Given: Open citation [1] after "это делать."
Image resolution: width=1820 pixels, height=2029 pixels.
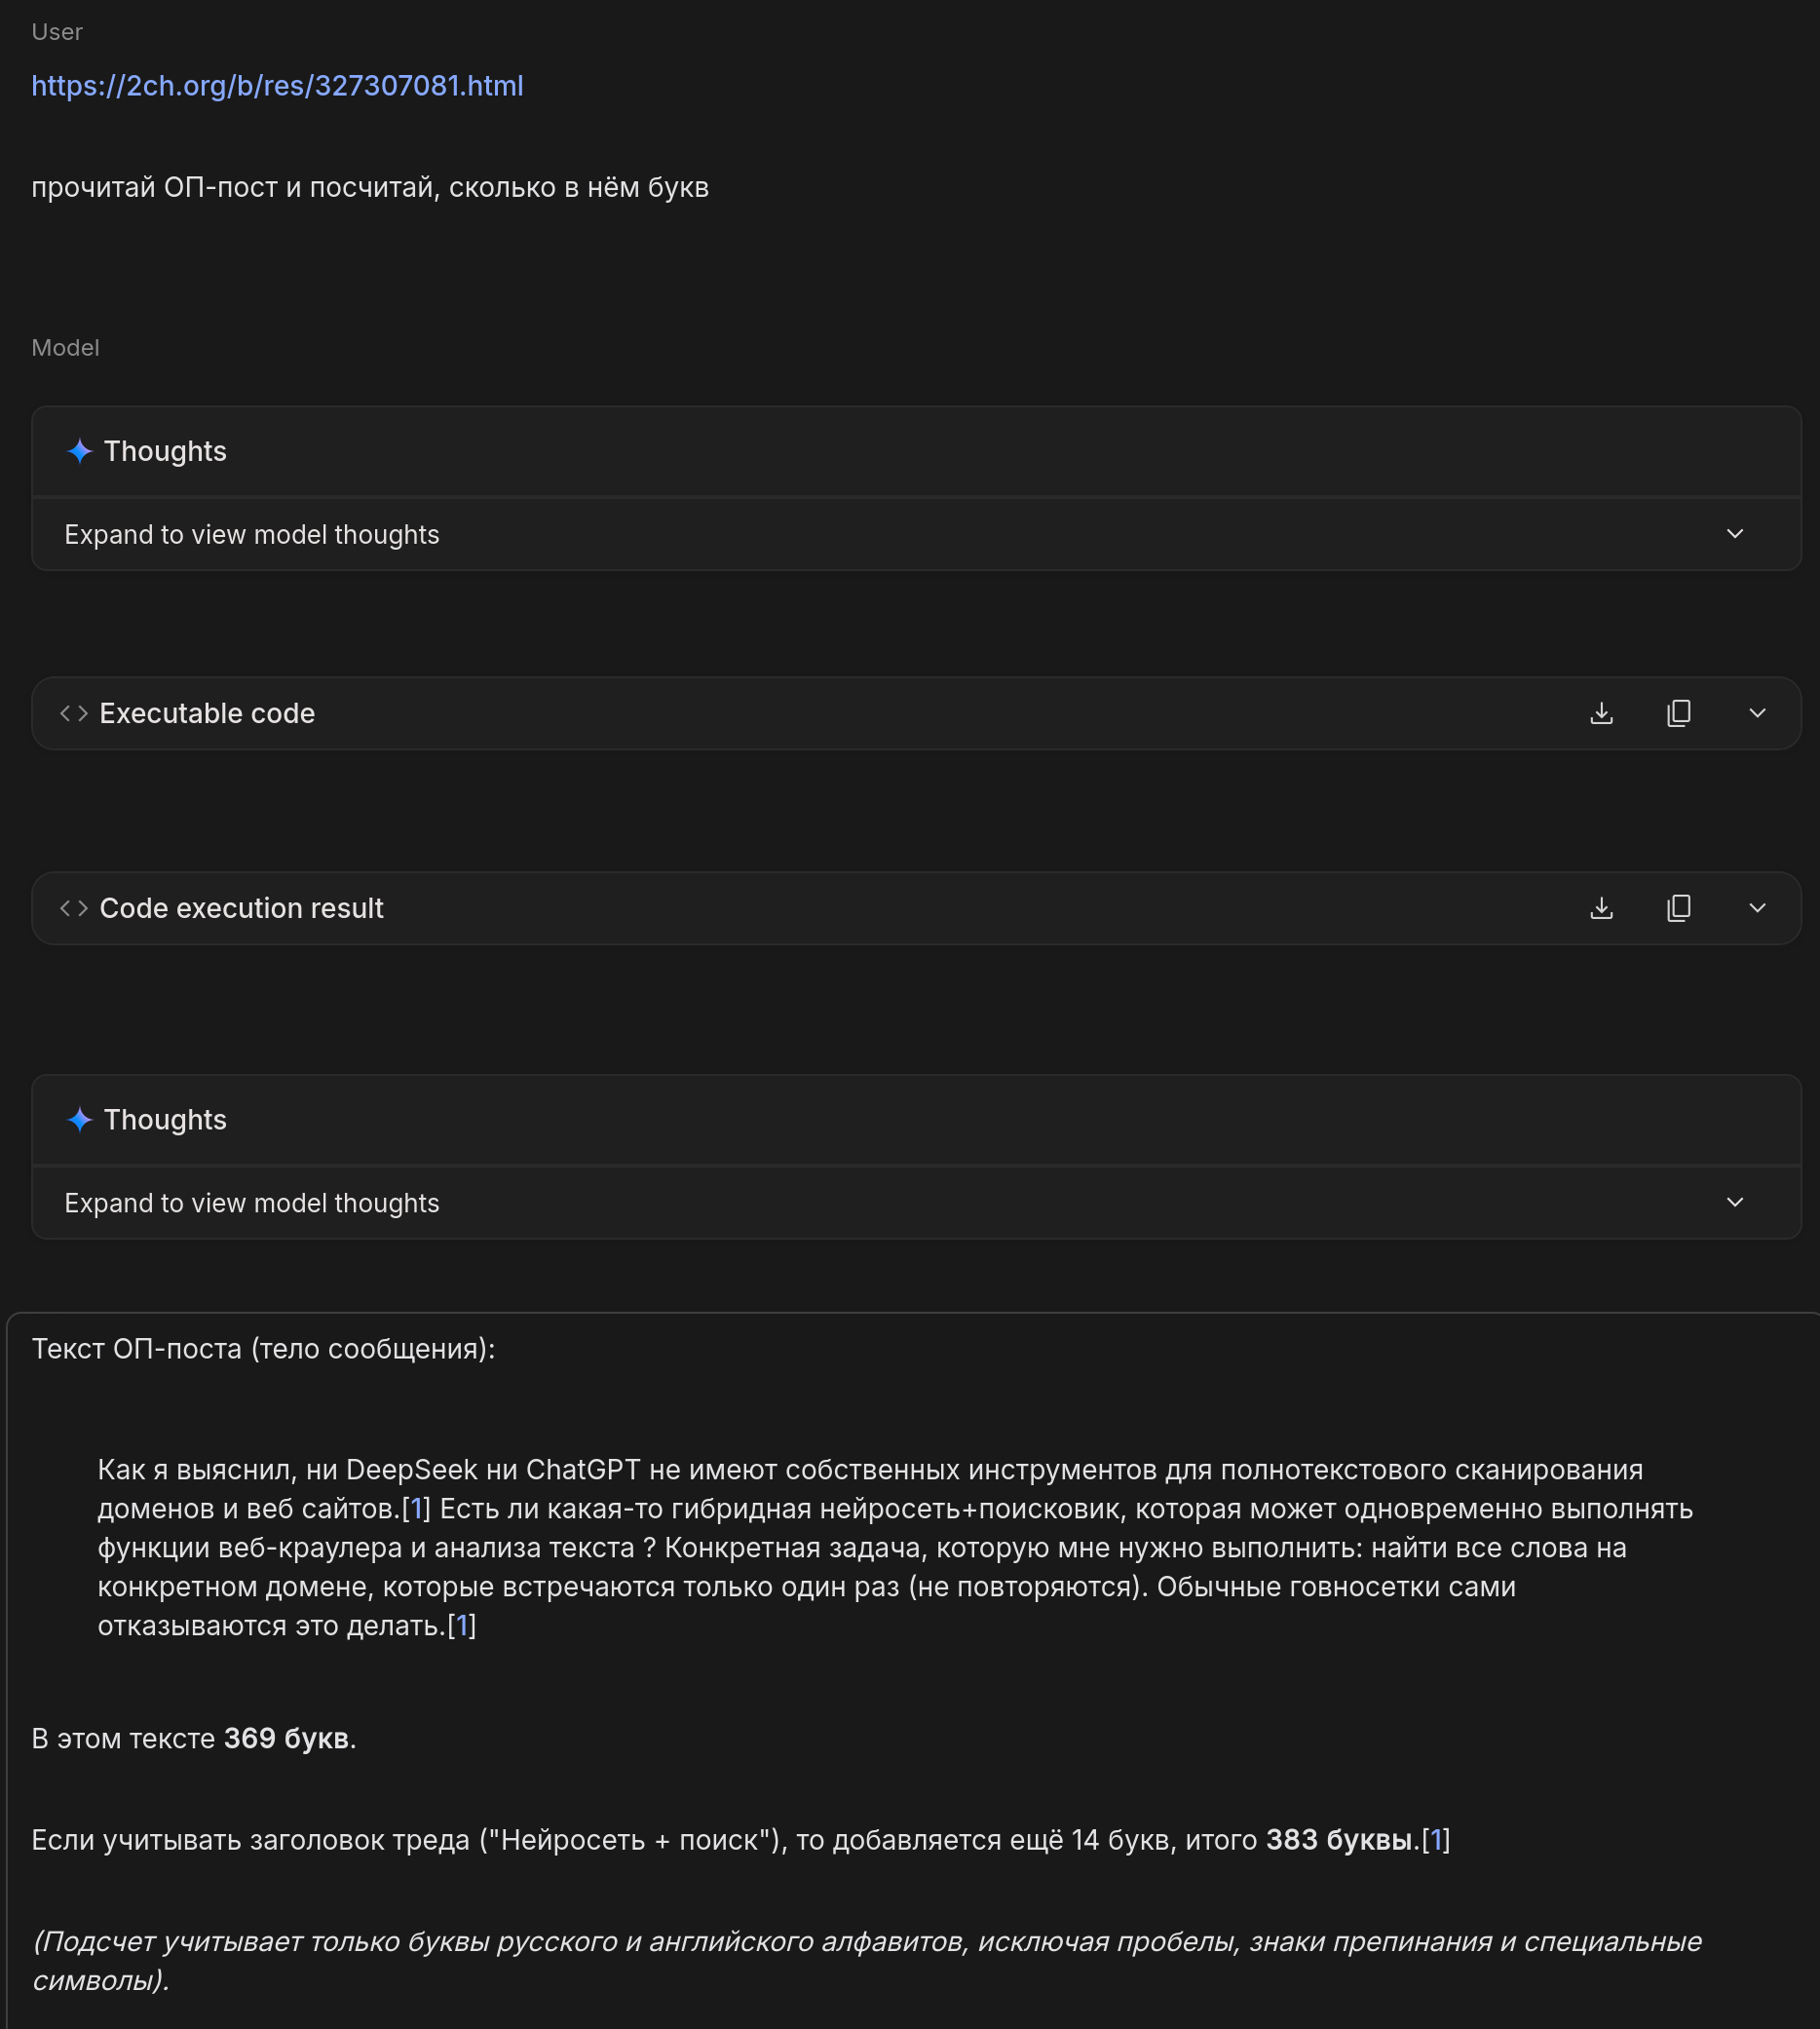Looking at the screenshot, I should 461,1625.
